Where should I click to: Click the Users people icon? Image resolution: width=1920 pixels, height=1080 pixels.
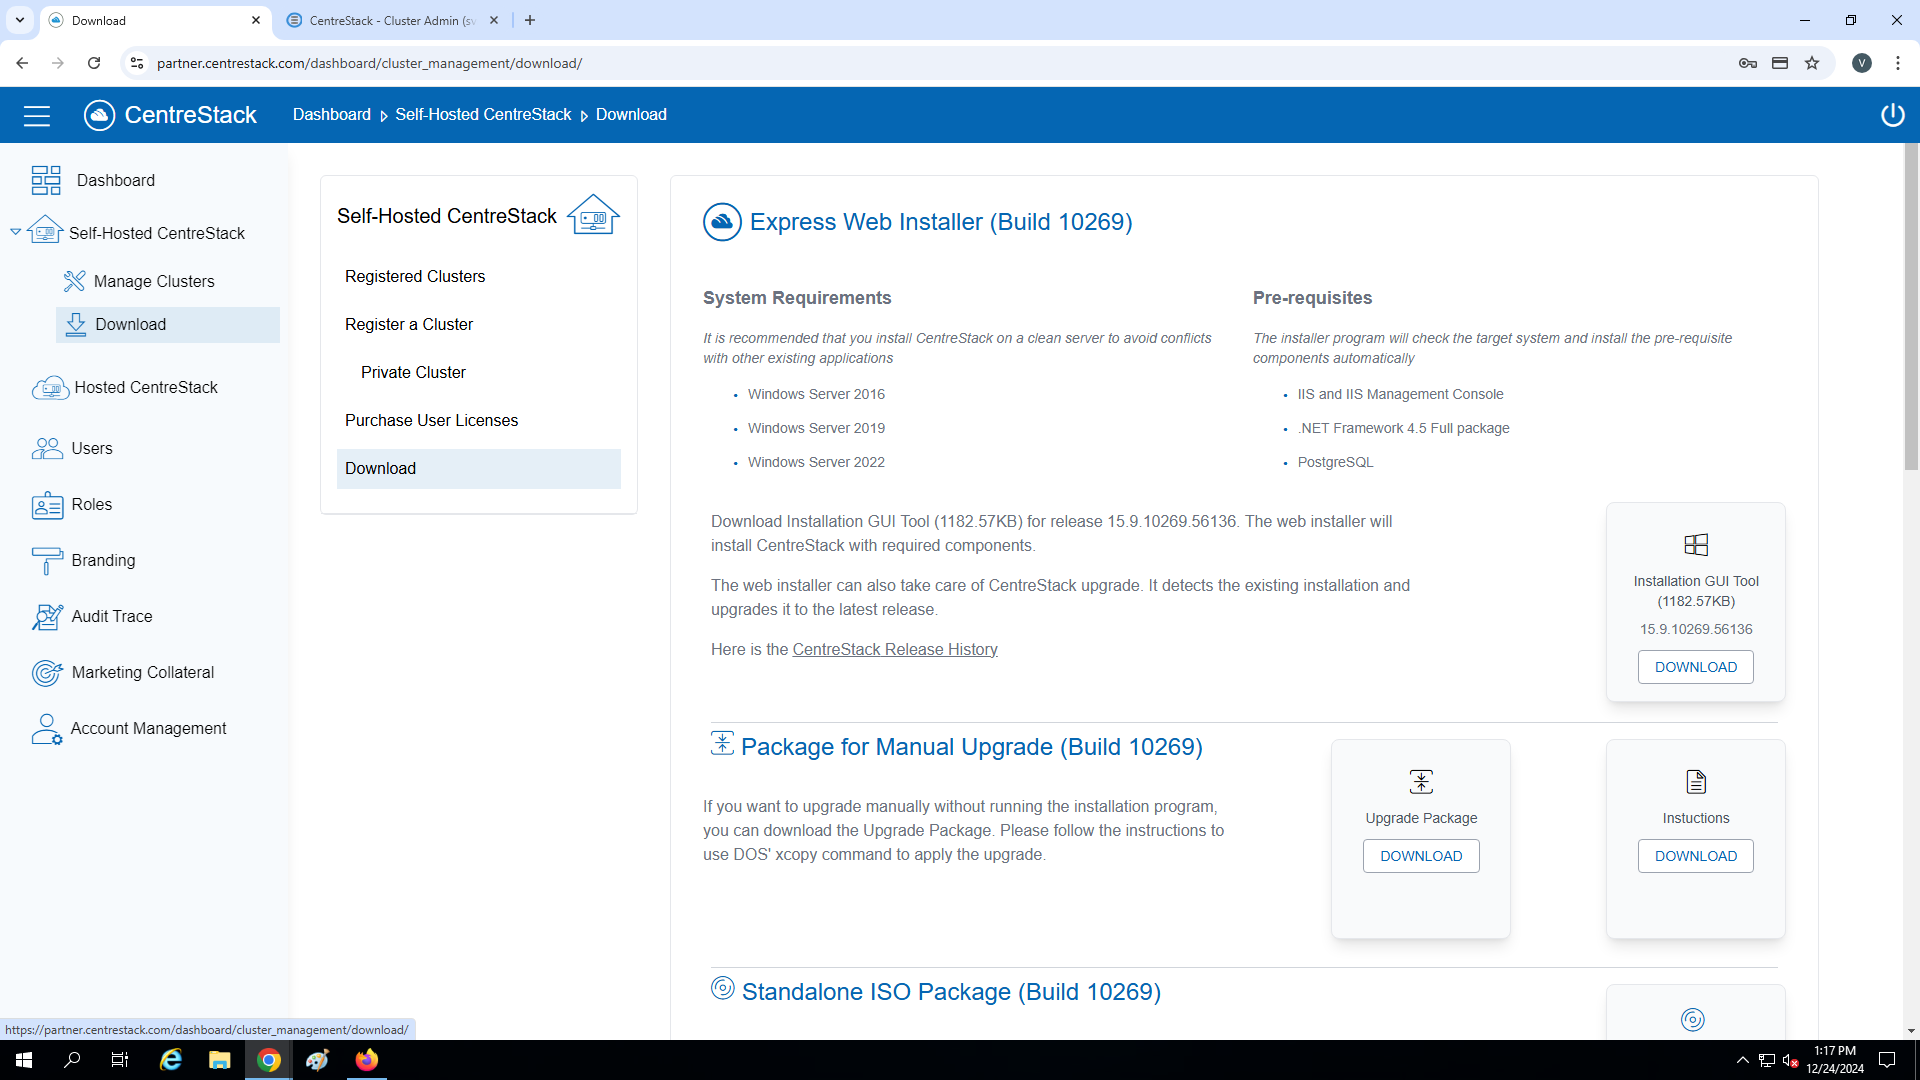pos(47,448)
